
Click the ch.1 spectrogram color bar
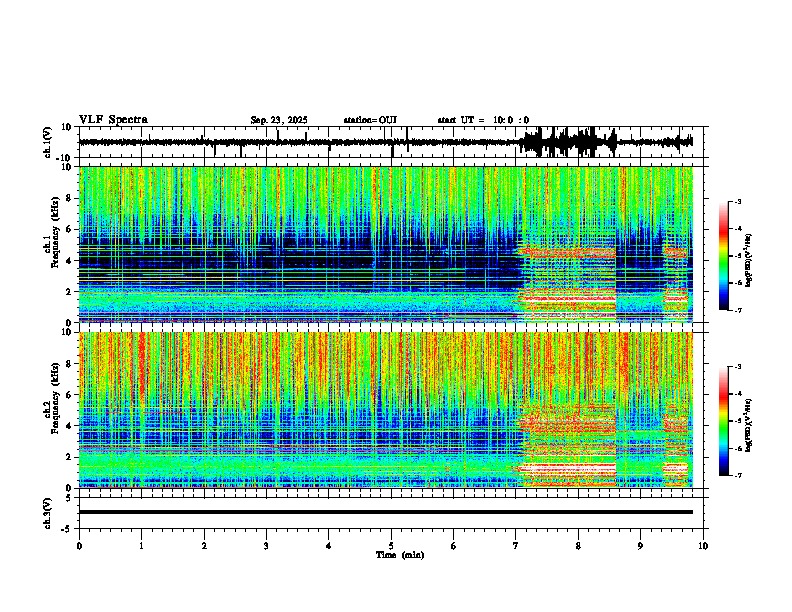[724, 256]
